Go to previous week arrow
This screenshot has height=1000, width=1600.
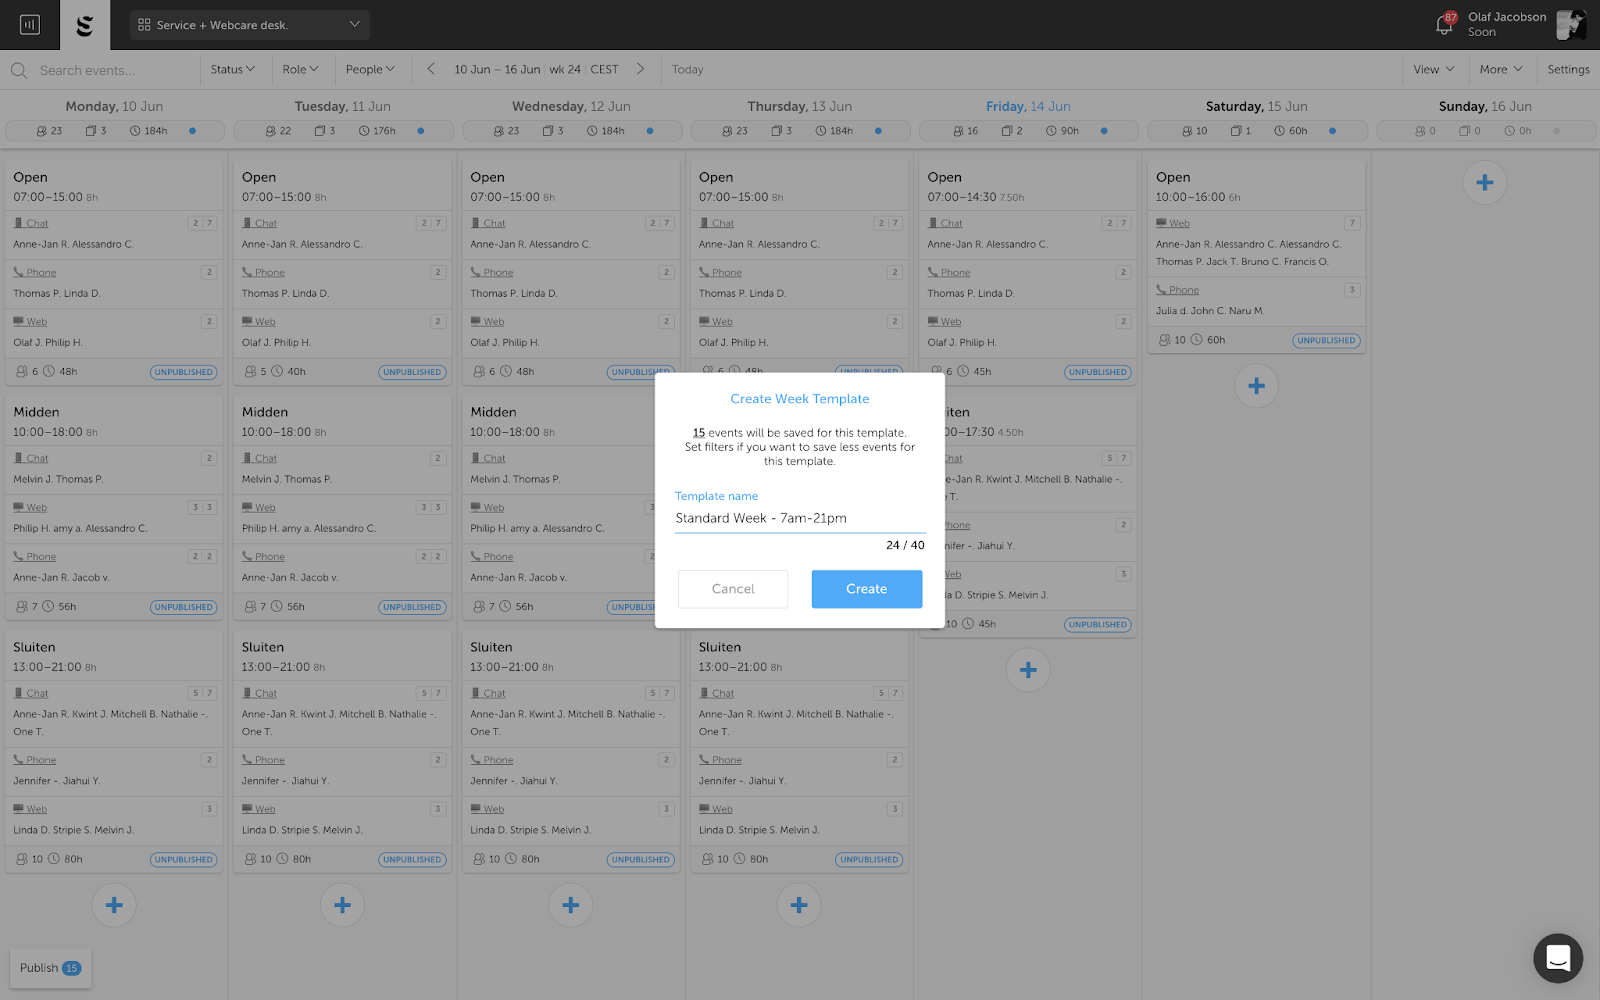click(431, 69)
